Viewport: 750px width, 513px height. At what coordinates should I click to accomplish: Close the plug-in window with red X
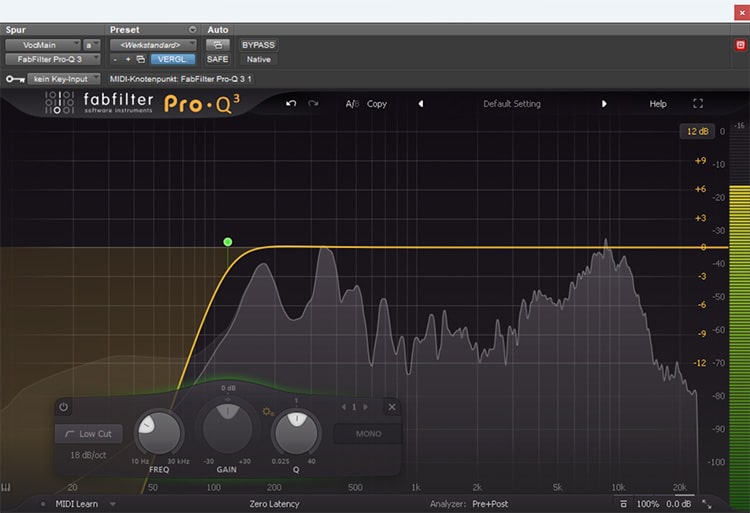click(x=742, y=13)
